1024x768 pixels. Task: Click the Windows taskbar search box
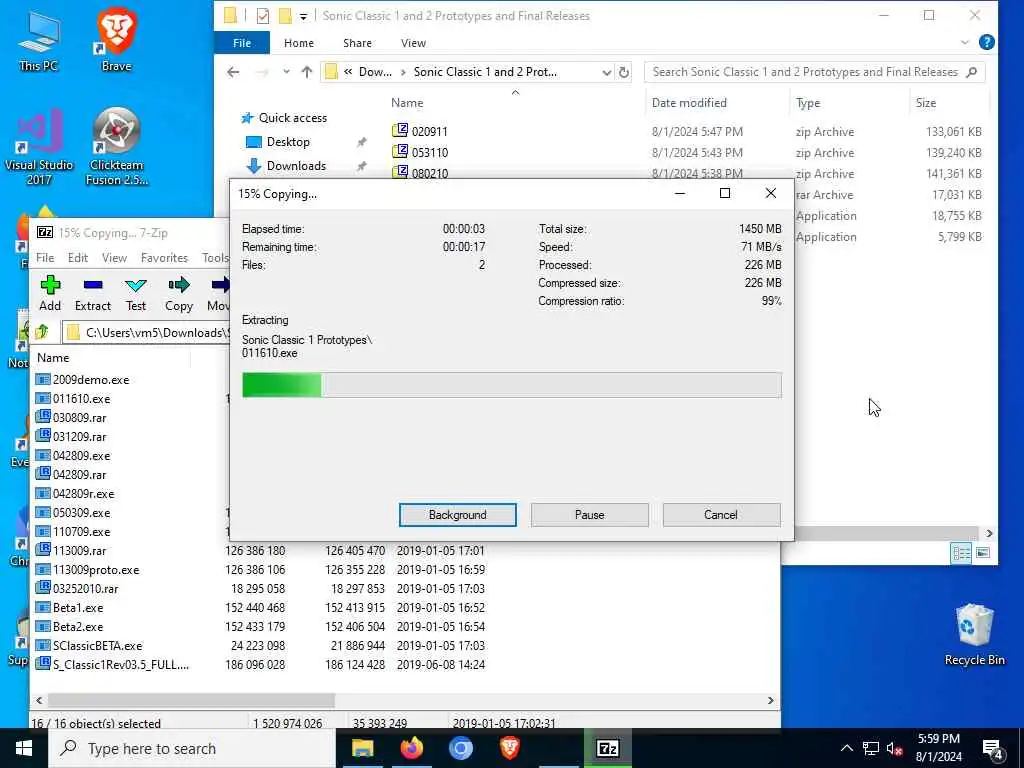[192, 748]
